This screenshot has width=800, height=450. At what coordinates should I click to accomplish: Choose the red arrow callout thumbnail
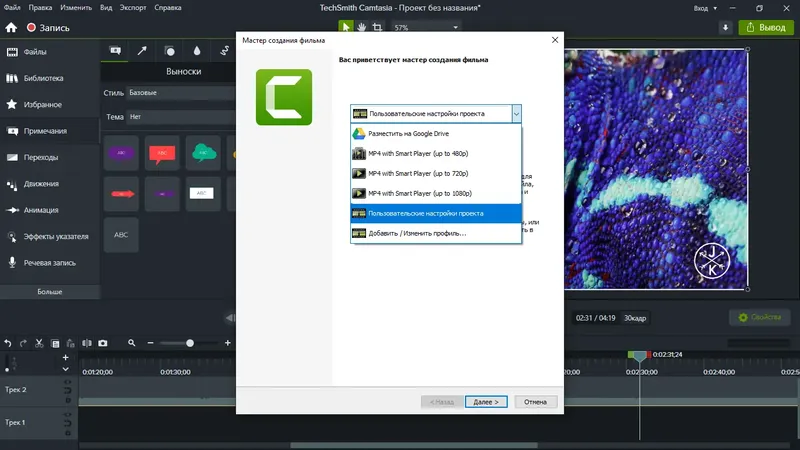tap(121, 194)
